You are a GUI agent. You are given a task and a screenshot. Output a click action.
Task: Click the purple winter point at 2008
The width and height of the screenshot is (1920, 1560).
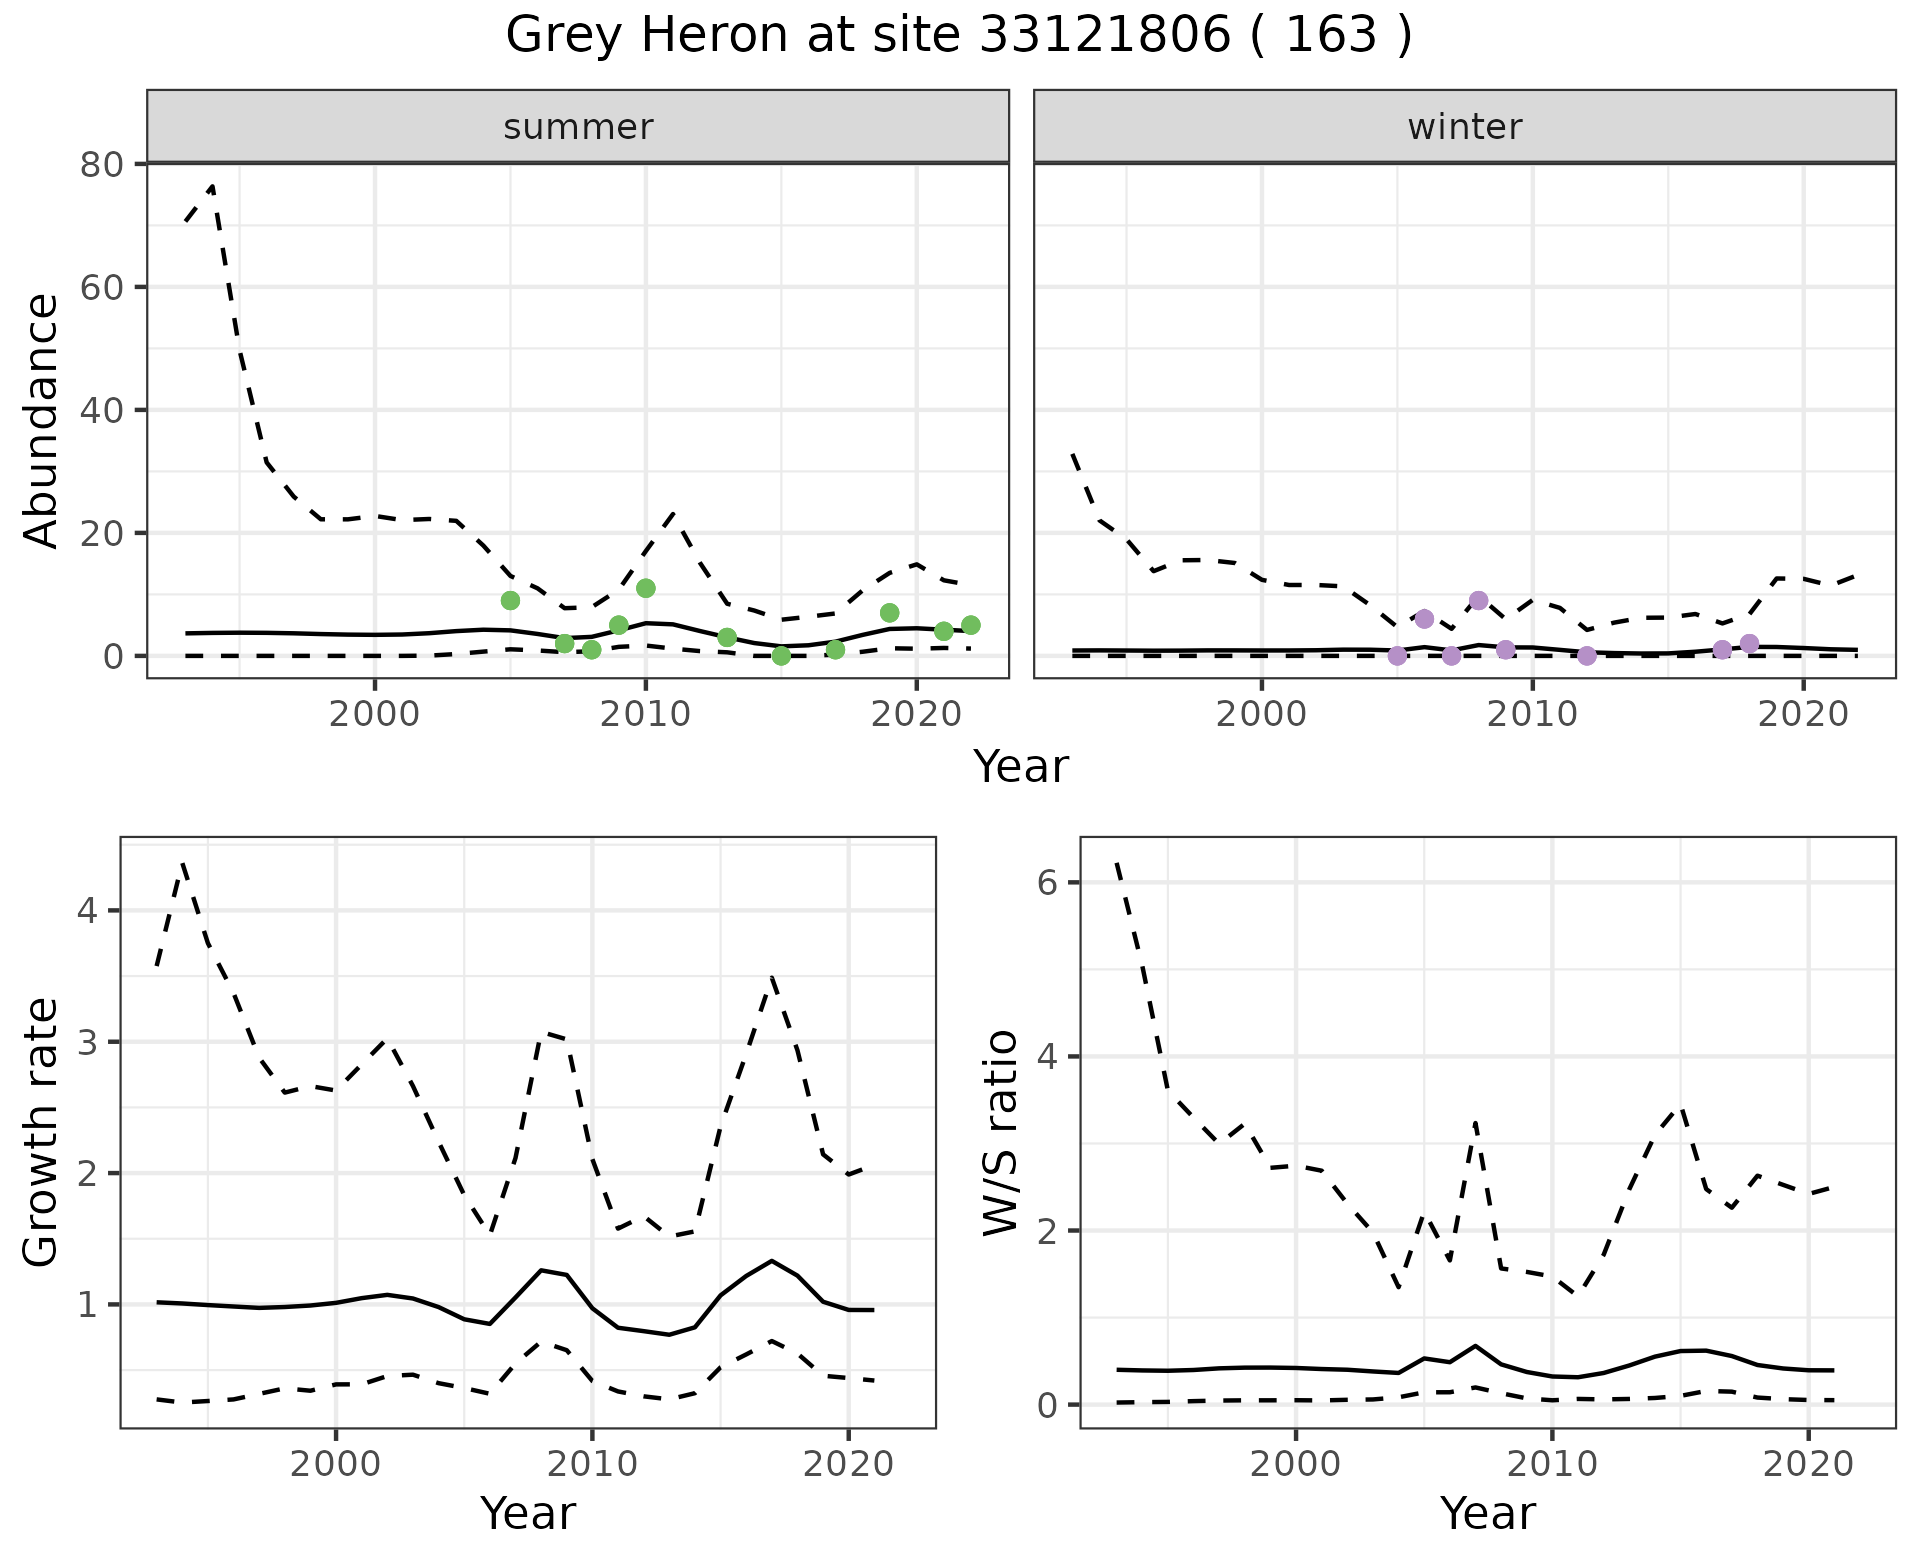(1478, 600)
